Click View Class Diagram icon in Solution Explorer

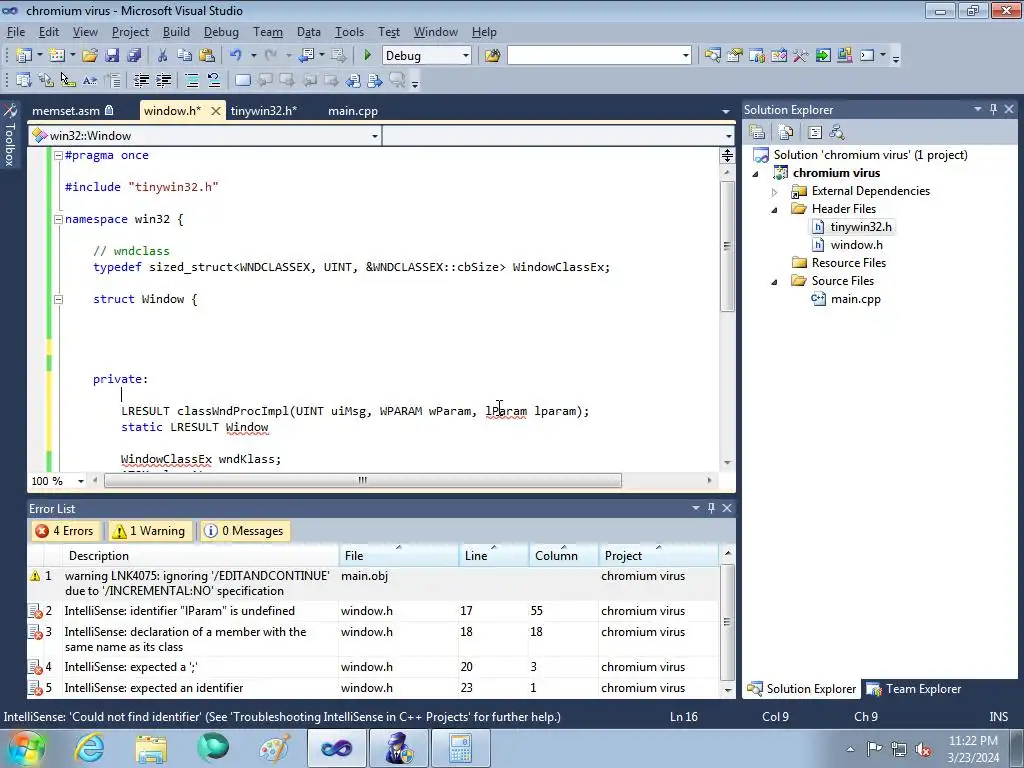pyautogui.click(x=837, y=133)
